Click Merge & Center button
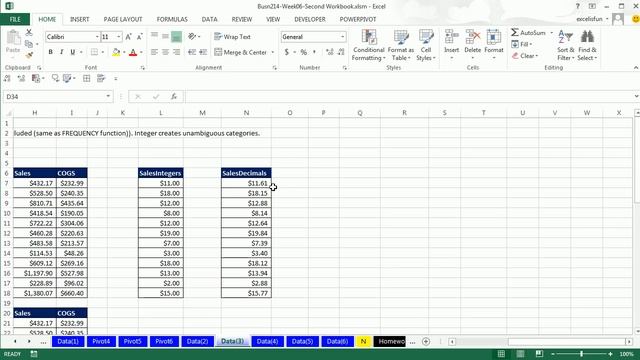640x360 pixels. [x=241, y=52]
